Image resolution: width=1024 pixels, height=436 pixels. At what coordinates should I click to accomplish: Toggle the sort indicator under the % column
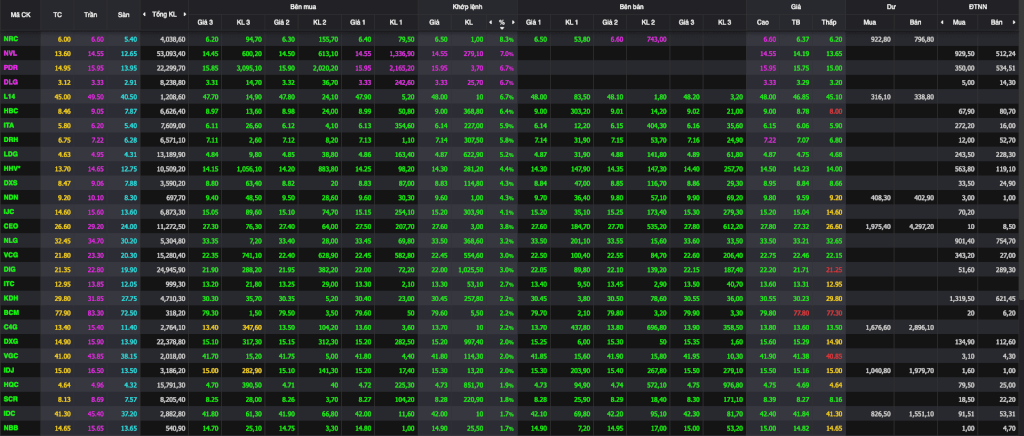(502, 28)
